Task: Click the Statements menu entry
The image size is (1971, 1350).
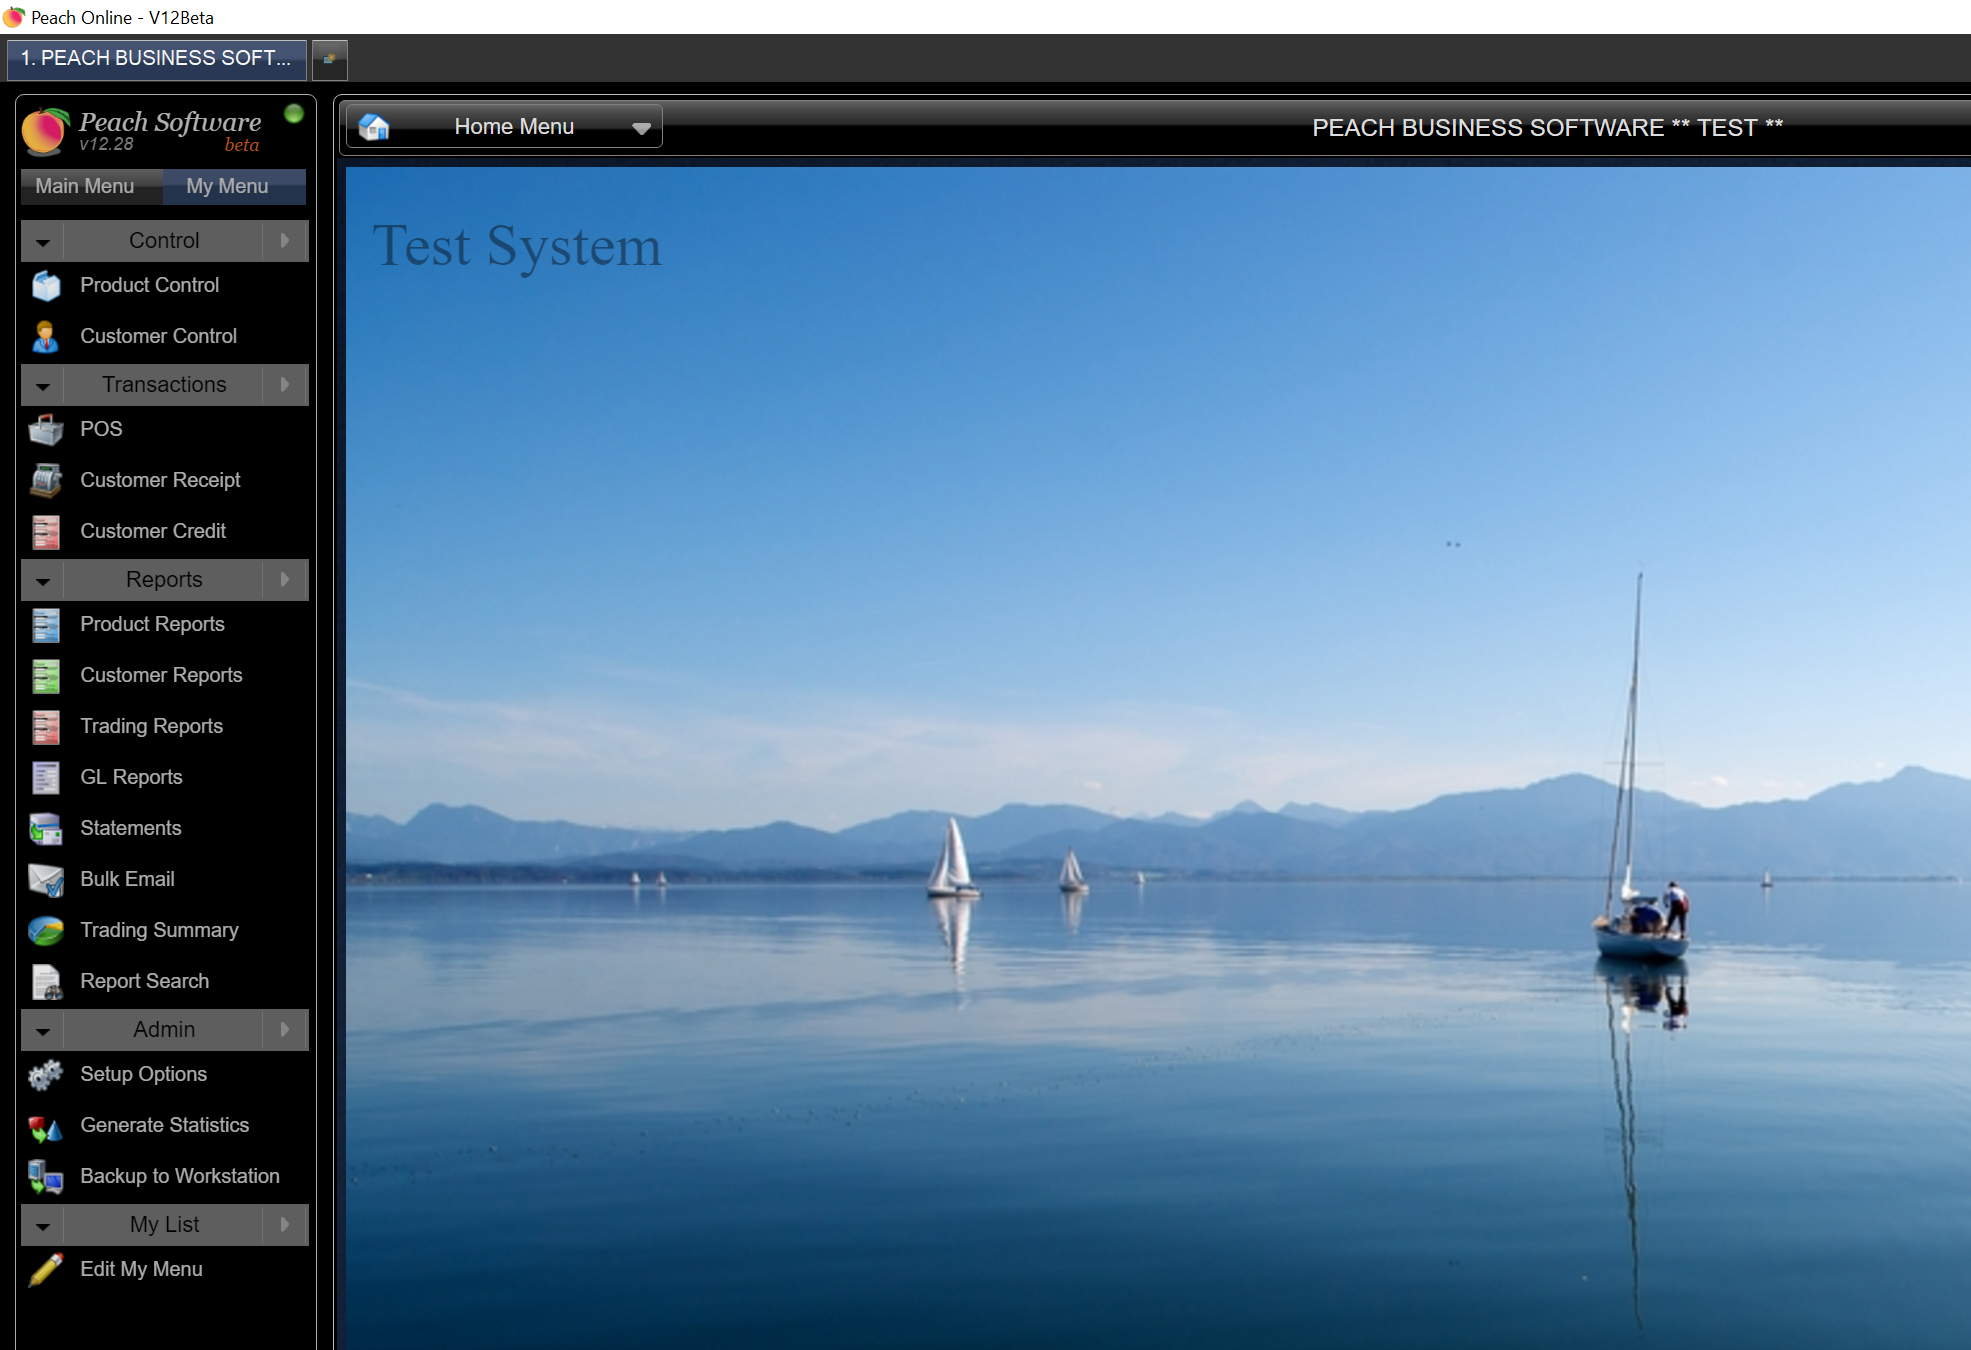Action: [x=131, y=828]
